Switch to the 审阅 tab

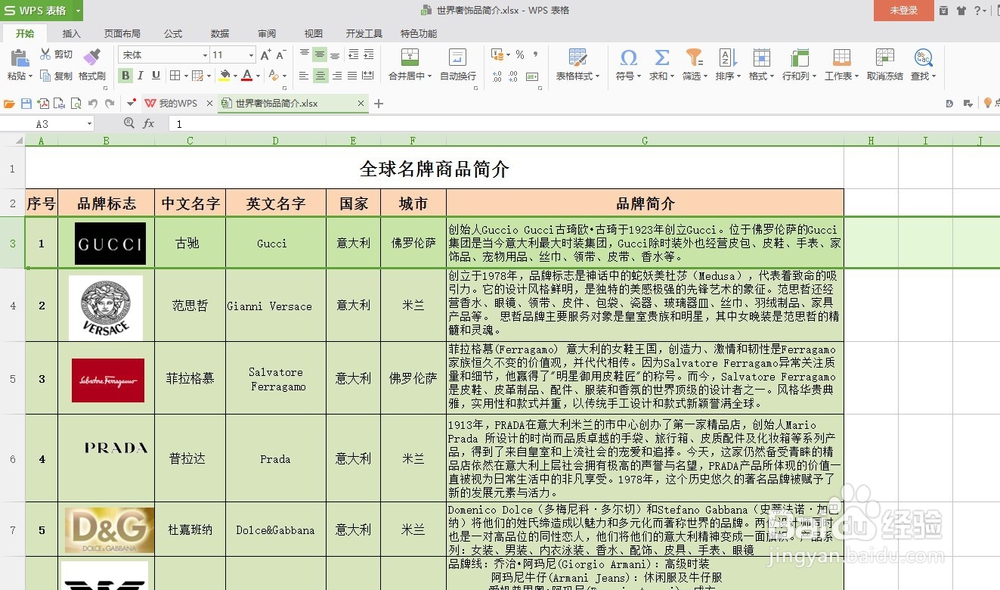(x=267, y=33)
